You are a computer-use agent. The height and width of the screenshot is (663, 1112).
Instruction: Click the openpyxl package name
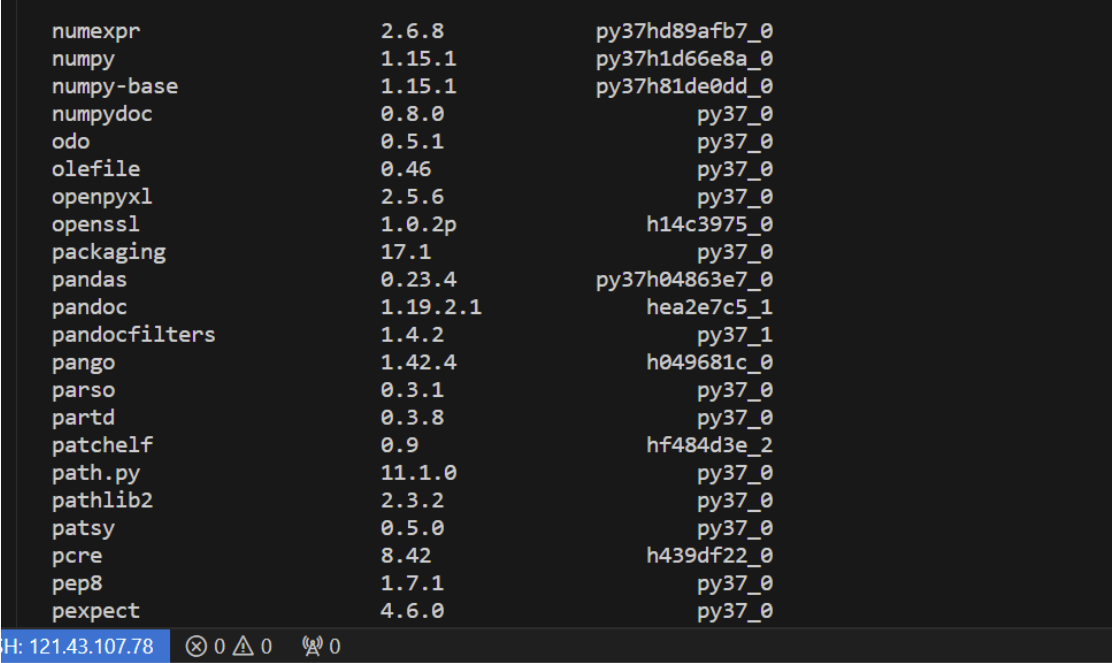point(102,196)
